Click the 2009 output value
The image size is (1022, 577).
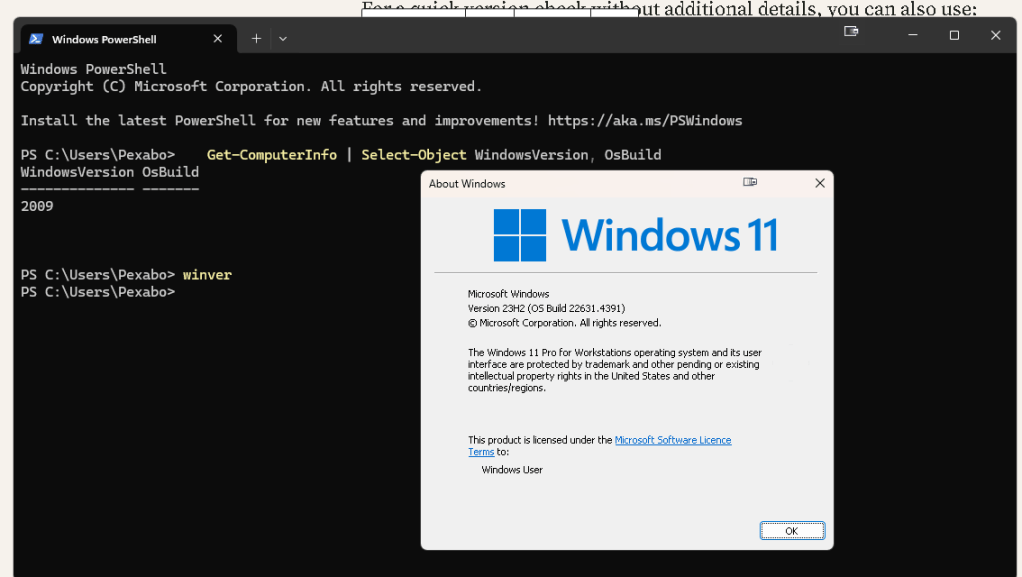coord(37,206)
